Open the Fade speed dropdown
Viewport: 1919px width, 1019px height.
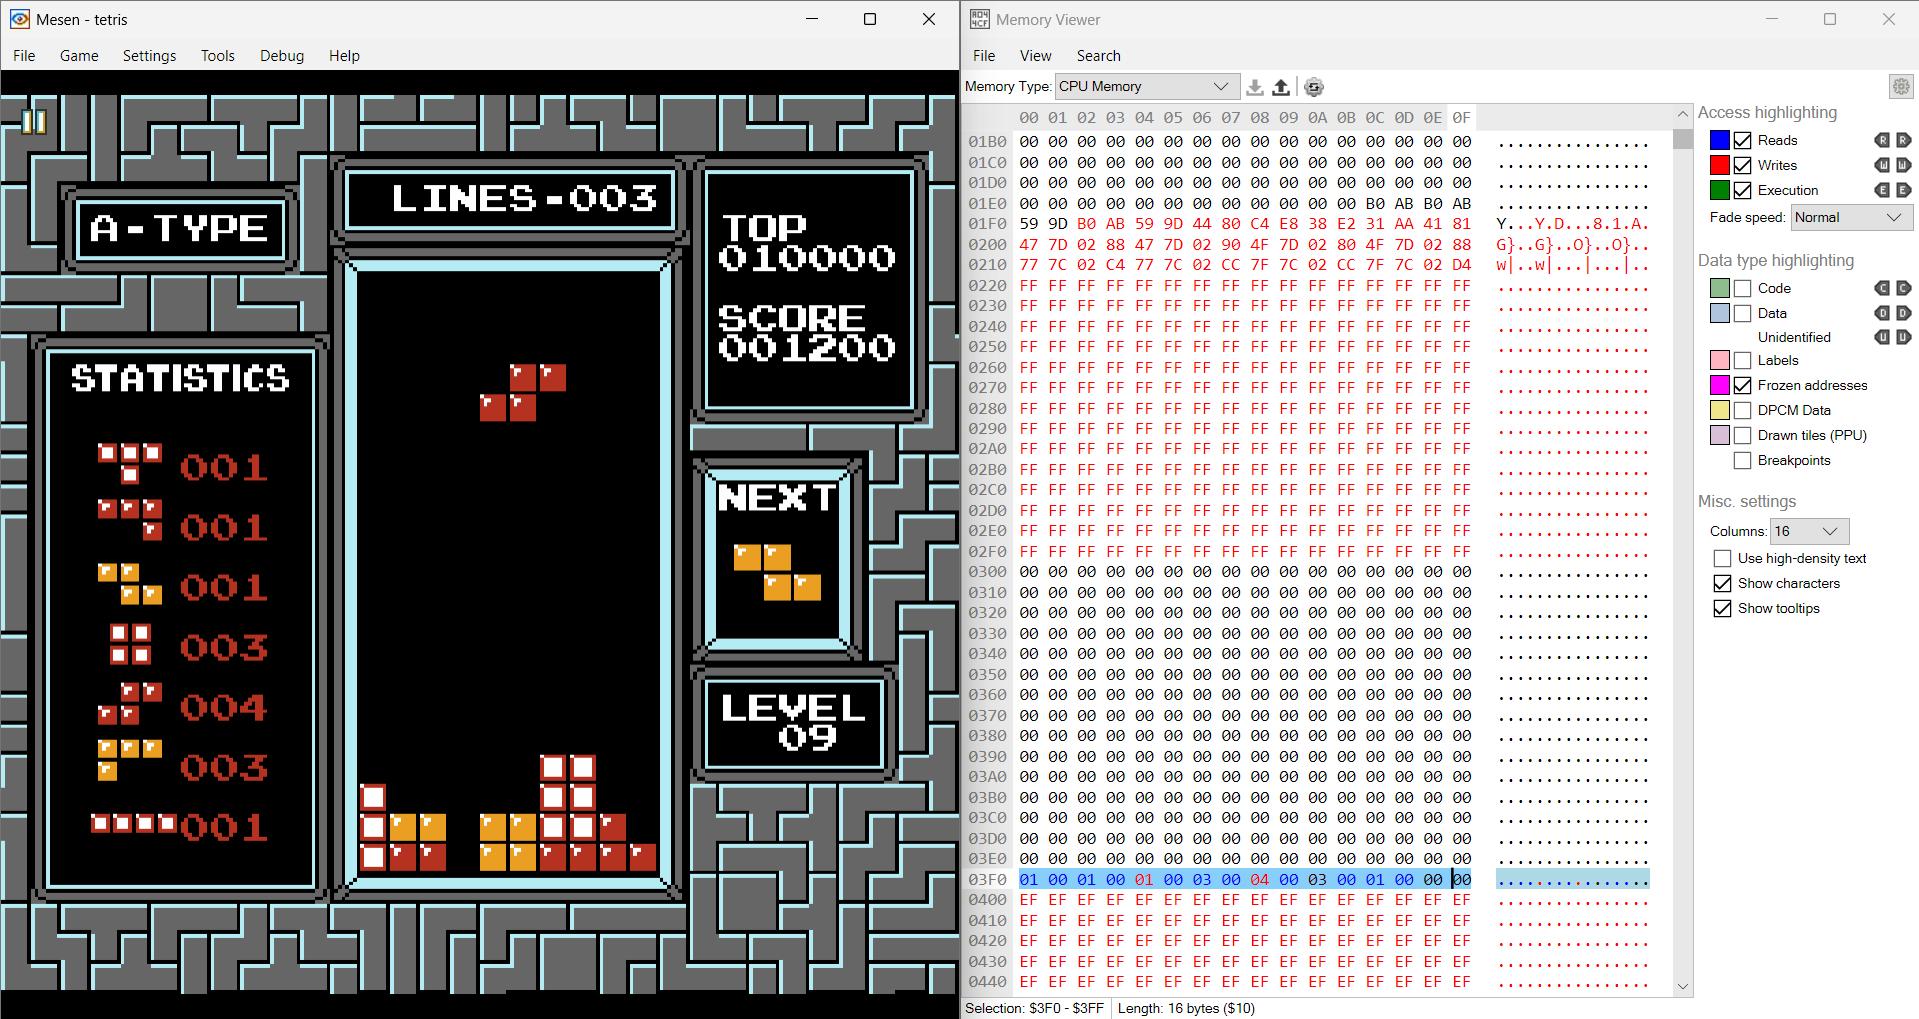point(1852,217)
